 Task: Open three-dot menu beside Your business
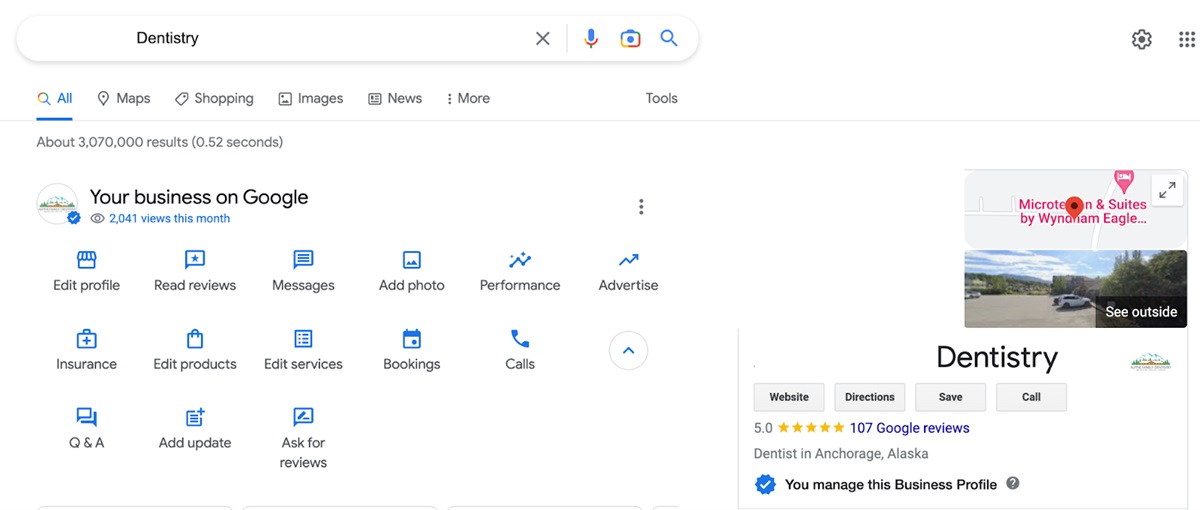[641, 207]
